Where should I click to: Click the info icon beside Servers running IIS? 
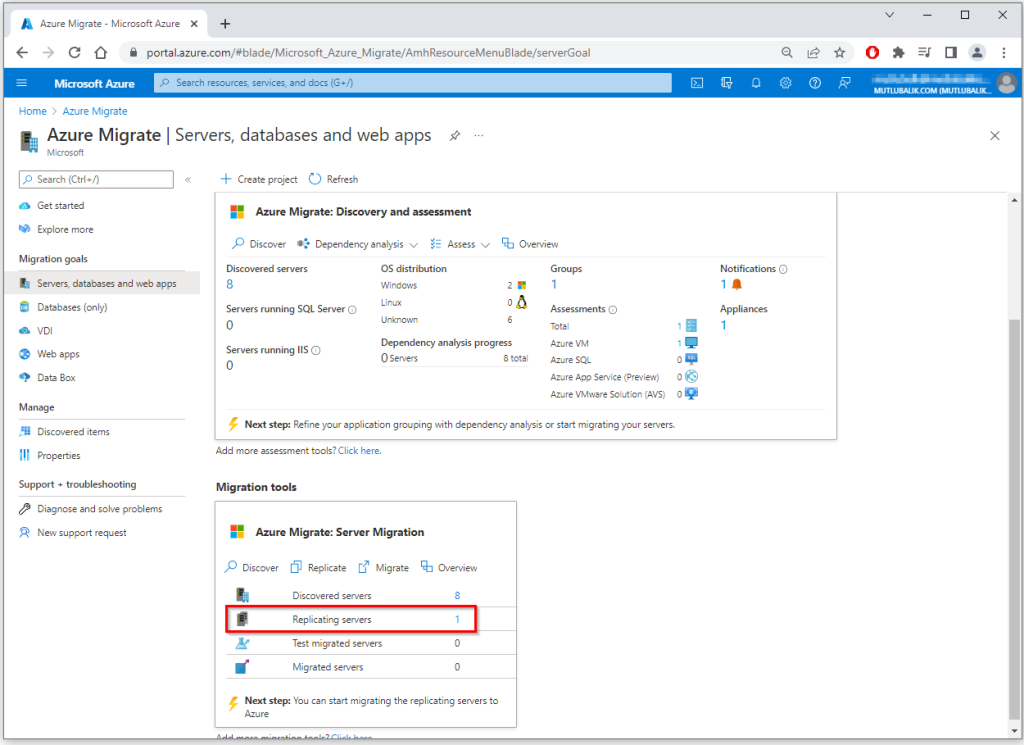[x=316, y=351]
